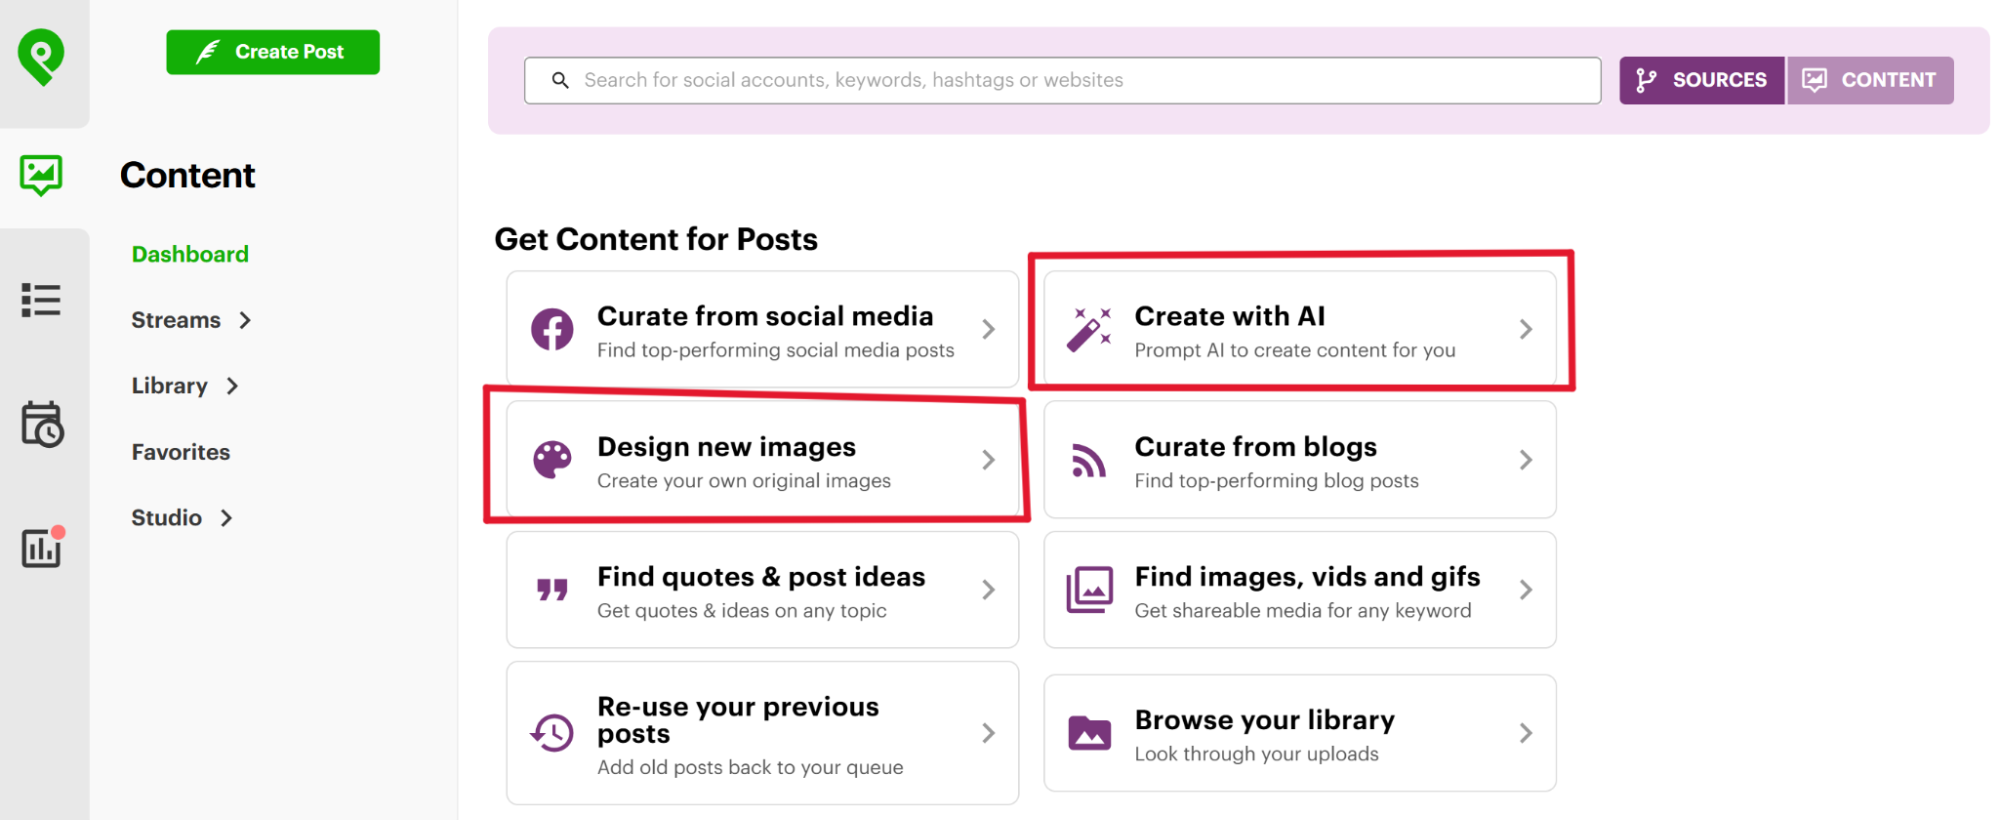This screenshot has width=1999, height=820.
Task: Open Library in the Content menu
Action: (169, 386)
